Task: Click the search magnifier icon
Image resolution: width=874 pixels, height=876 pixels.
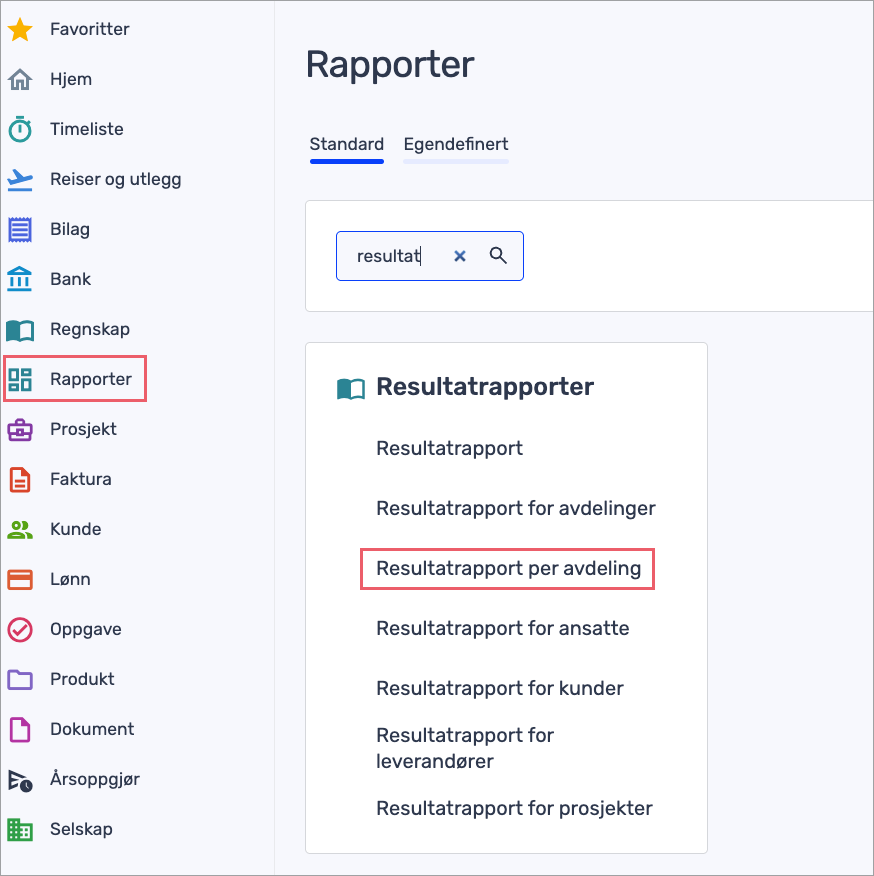Action: [x=498, y=256]
